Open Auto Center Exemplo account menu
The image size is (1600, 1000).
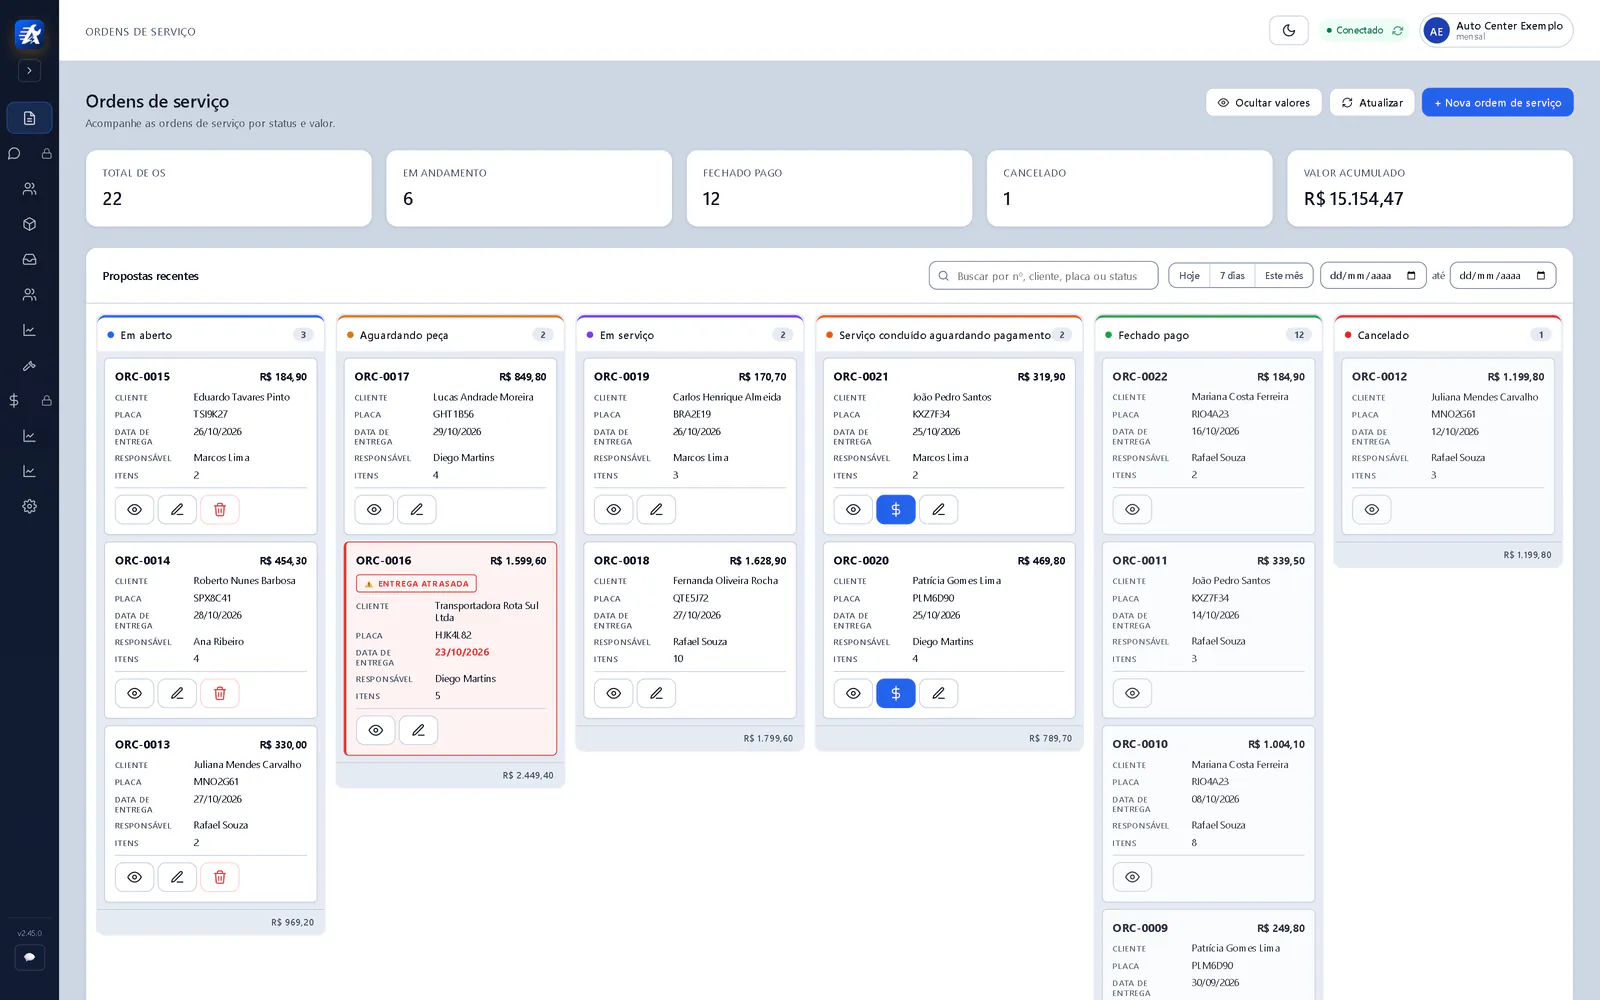[1496, 30]
